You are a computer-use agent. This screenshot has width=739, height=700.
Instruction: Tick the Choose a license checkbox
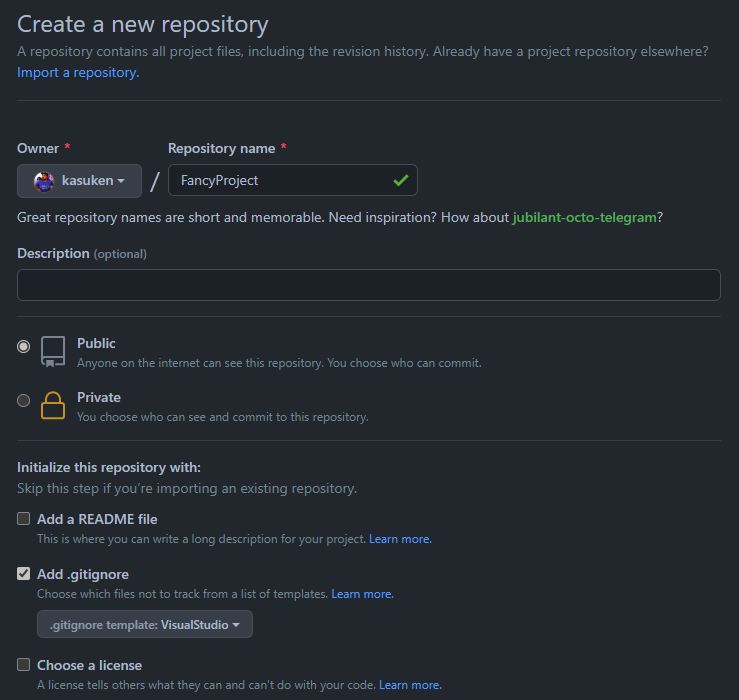tap(24, 665)
